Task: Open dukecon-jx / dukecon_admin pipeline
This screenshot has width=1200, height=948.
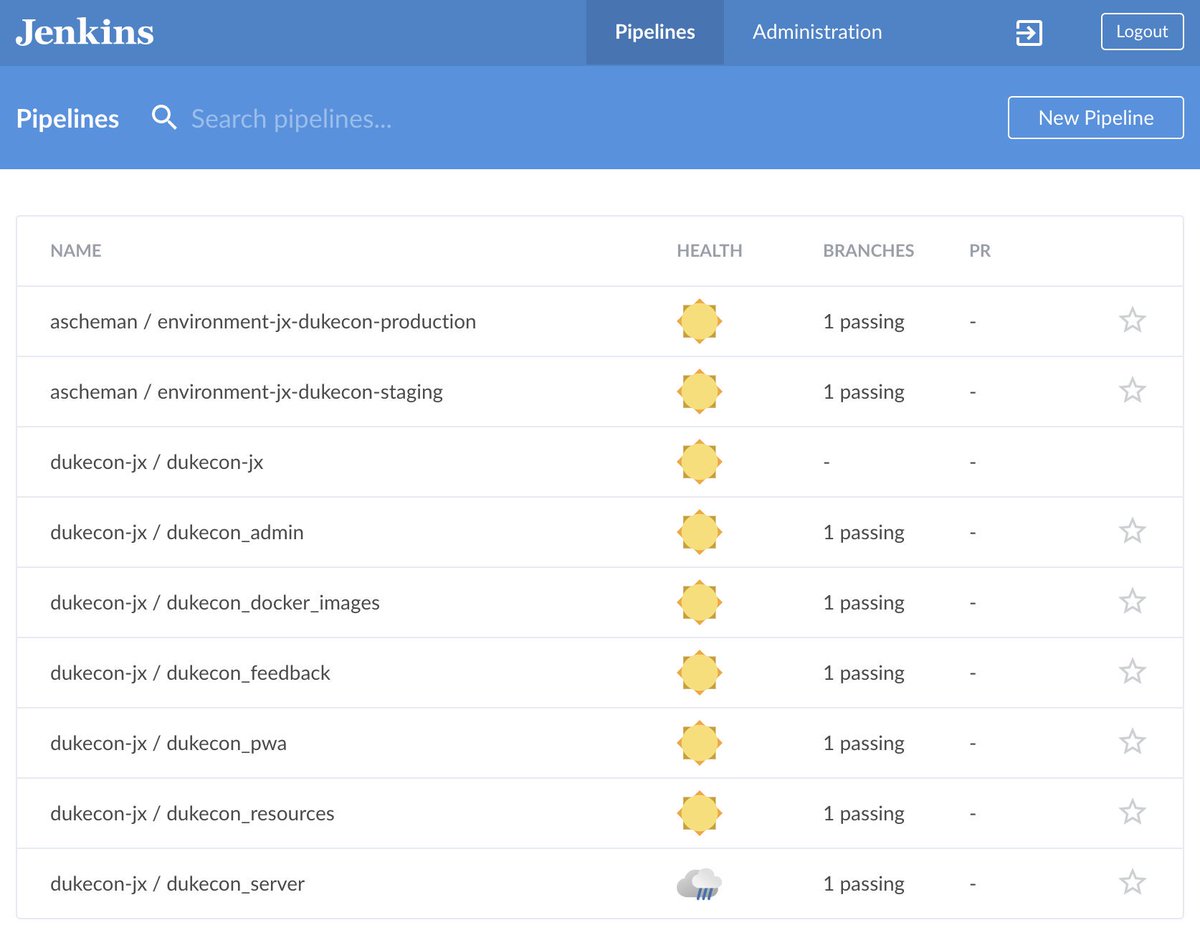Action: [177, 532]
